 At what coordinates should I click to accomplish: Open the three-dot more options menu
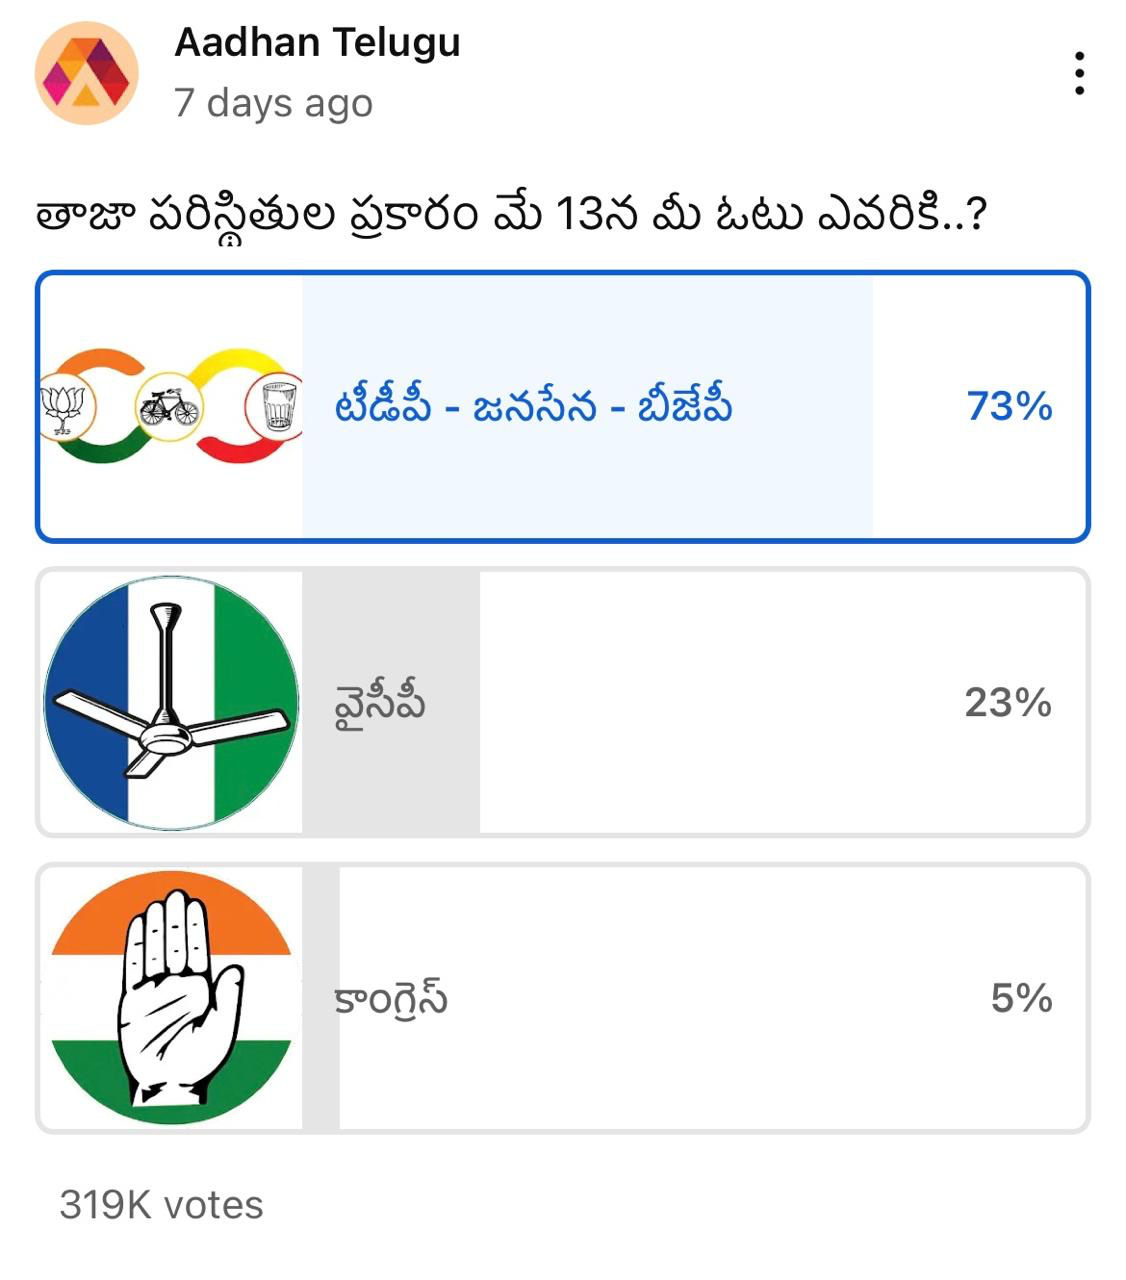(1079, 74)
